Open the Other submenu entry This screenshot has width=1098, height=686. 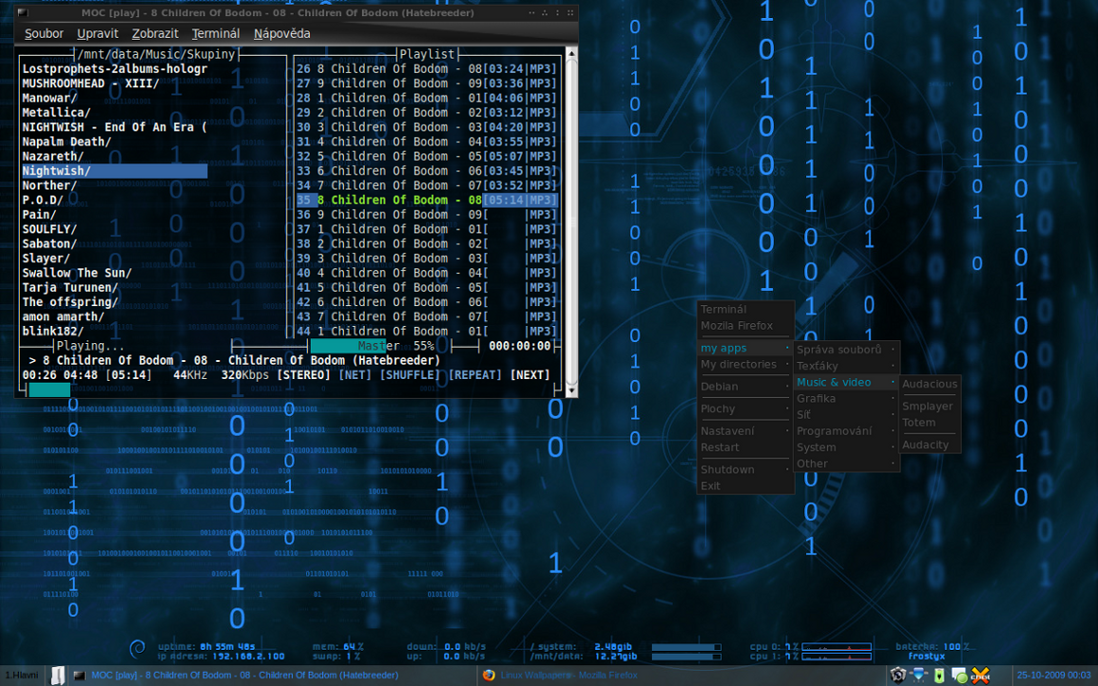847,463
